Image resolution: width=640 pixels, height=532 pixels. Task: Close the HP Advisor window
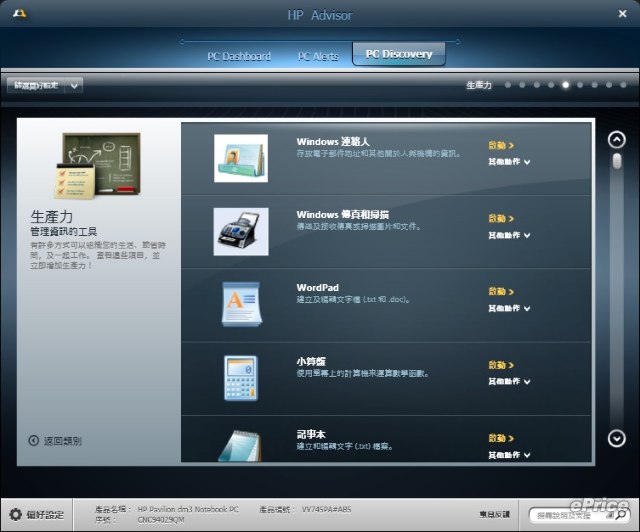tap(622, 14)
